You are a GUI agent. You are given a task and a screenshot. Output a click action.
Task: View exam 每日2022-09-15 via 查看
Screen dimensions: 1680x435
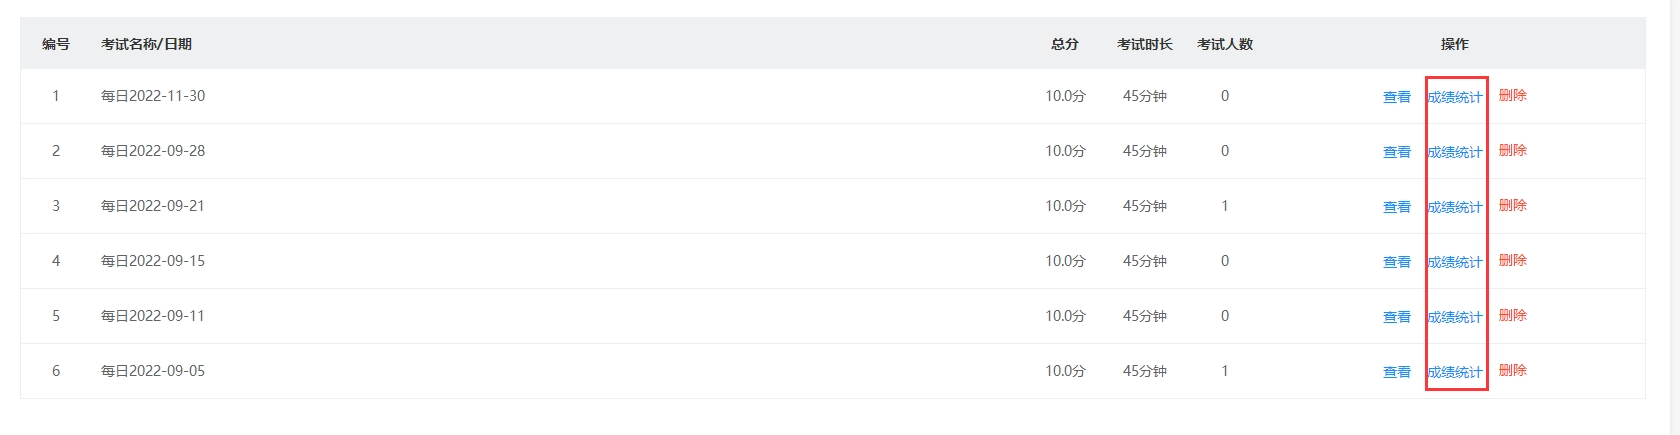pyautogui.click(x=1396, y=262)
